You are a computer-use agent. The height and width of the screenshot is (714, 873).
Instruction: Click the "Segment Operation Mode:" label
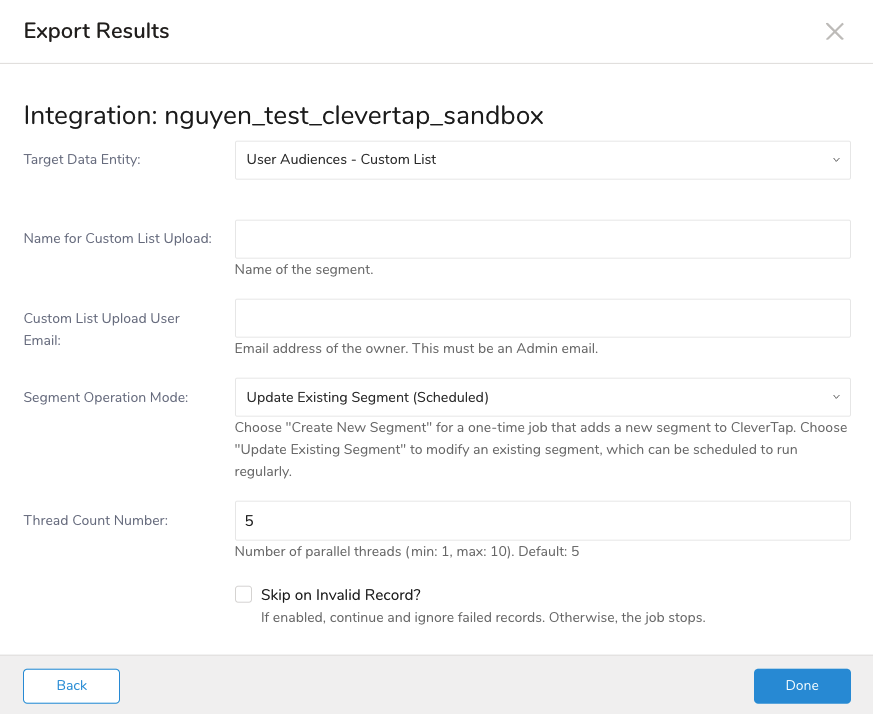106,397
